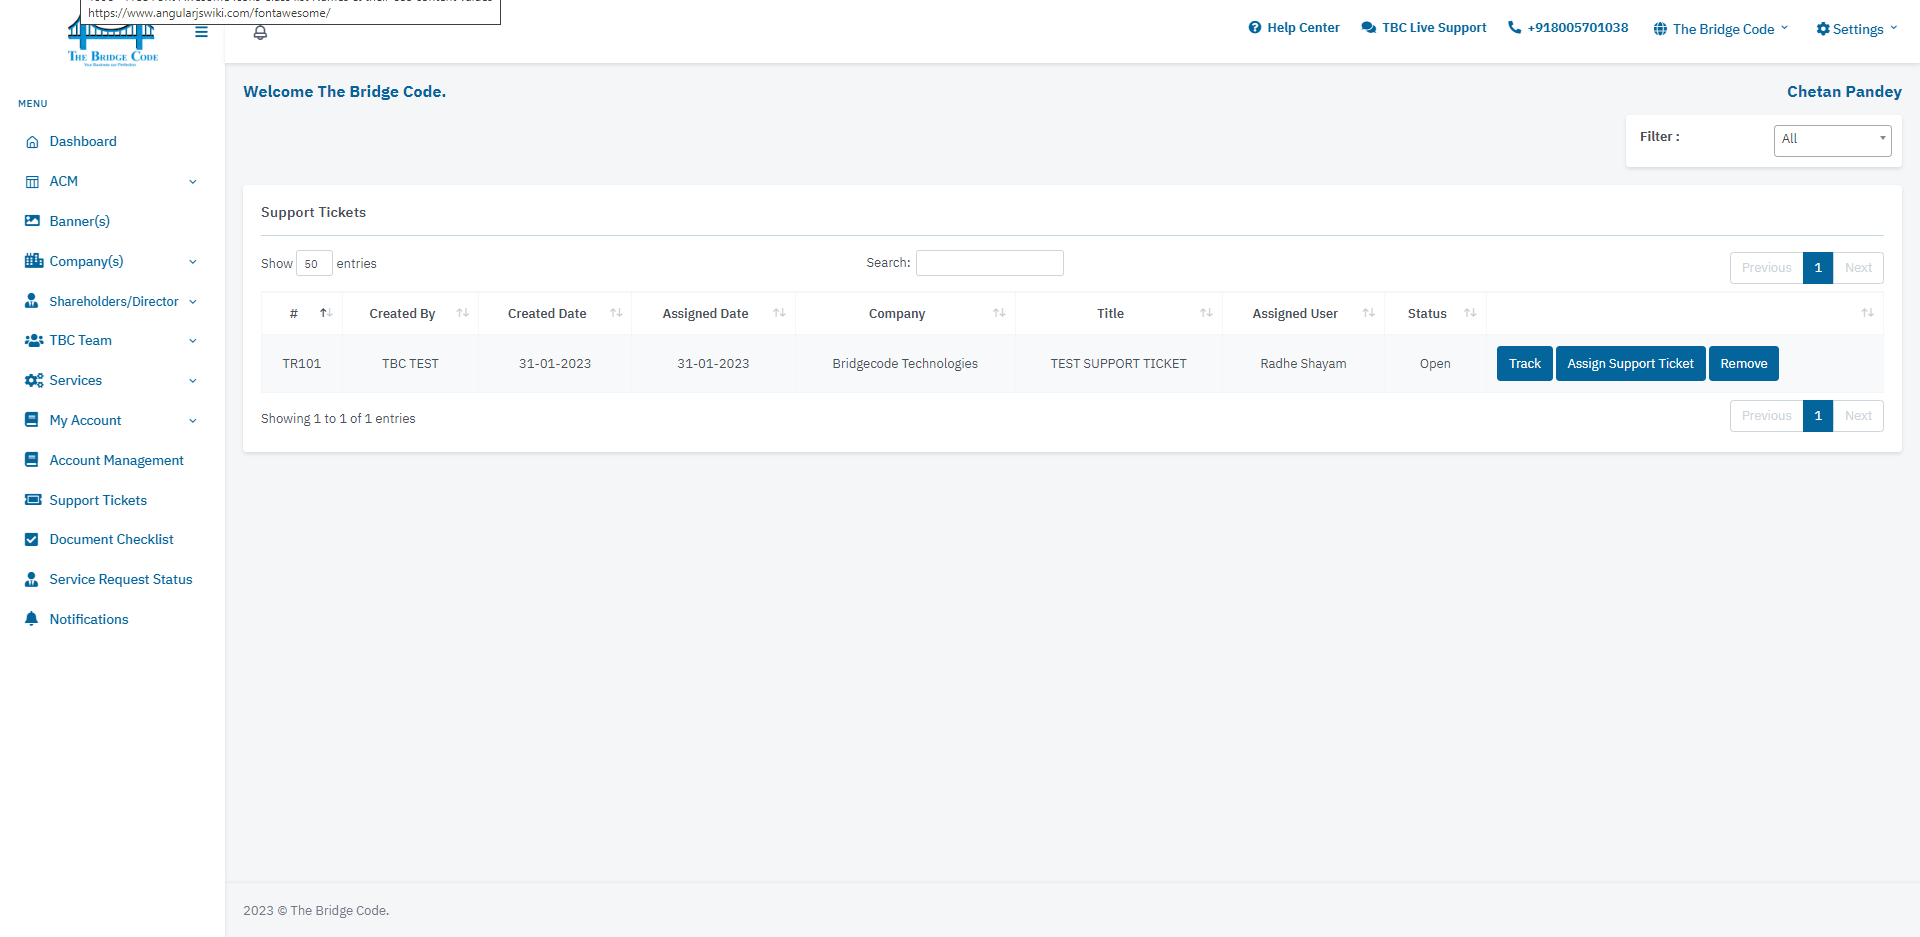Click Assign Support Ticket button
The image size is (1920, 937).
click(x=1630, y=364)
